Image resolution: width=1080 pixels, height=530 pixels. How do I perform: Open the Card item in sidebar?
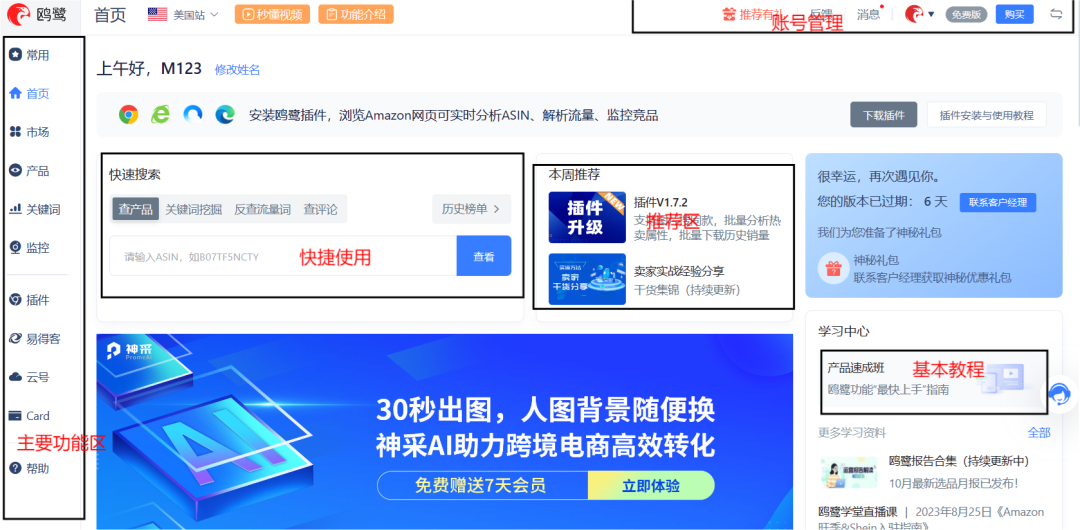tap(30, 416)
